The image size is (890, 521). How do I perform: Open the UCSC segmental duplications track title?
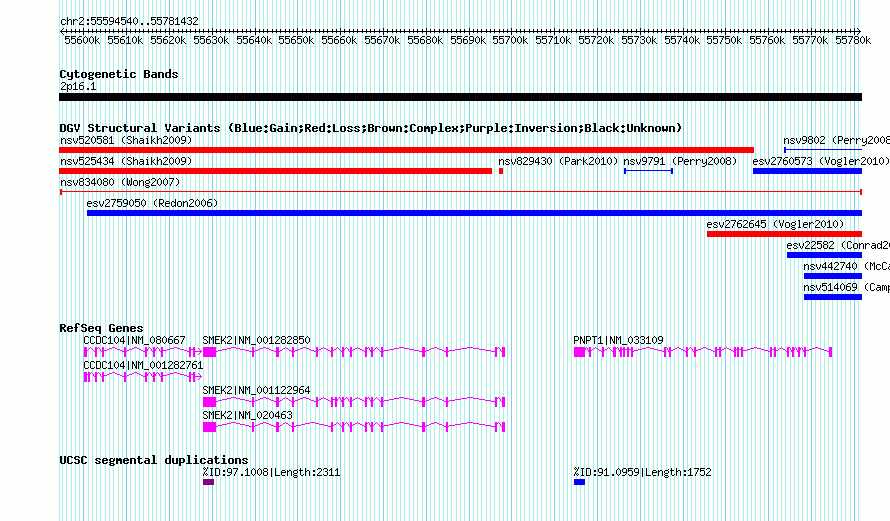pos(154,460)
